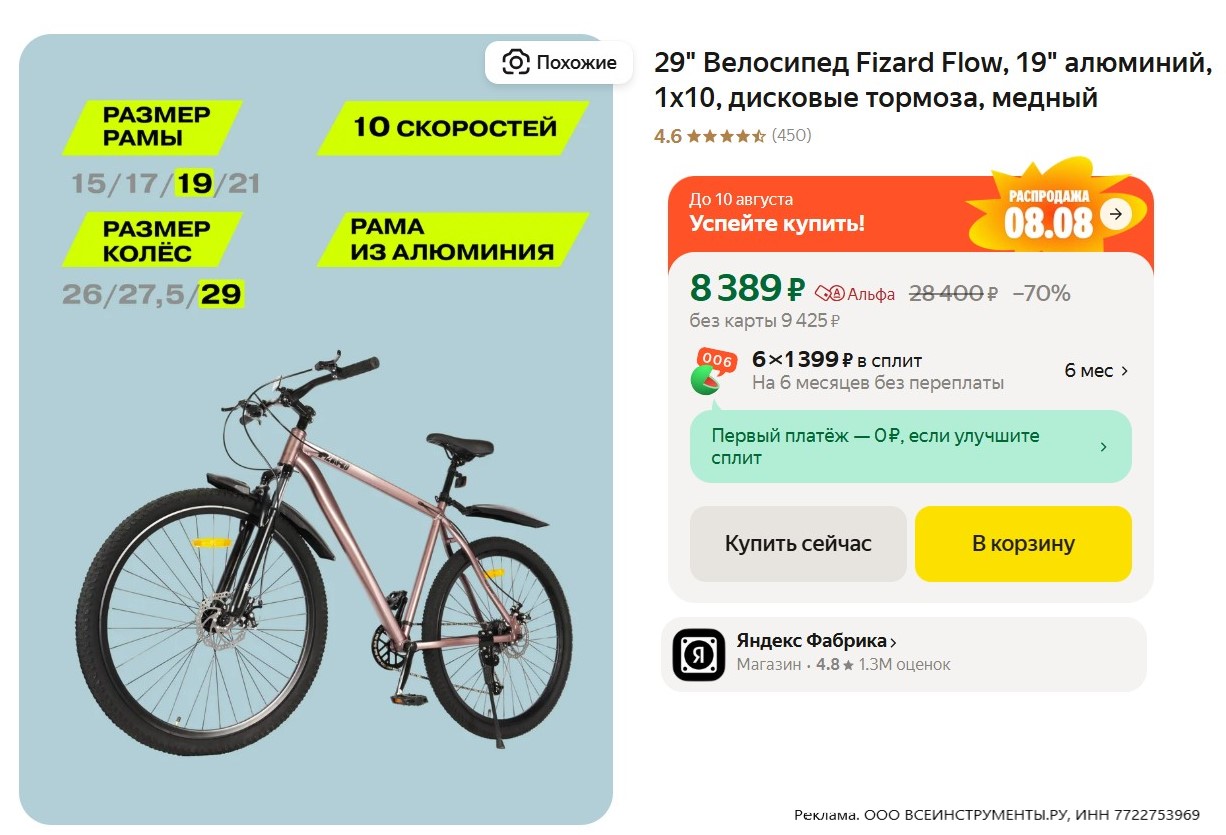
Task: Open the reviews count (450) link
Action: (x=792, y=136)
